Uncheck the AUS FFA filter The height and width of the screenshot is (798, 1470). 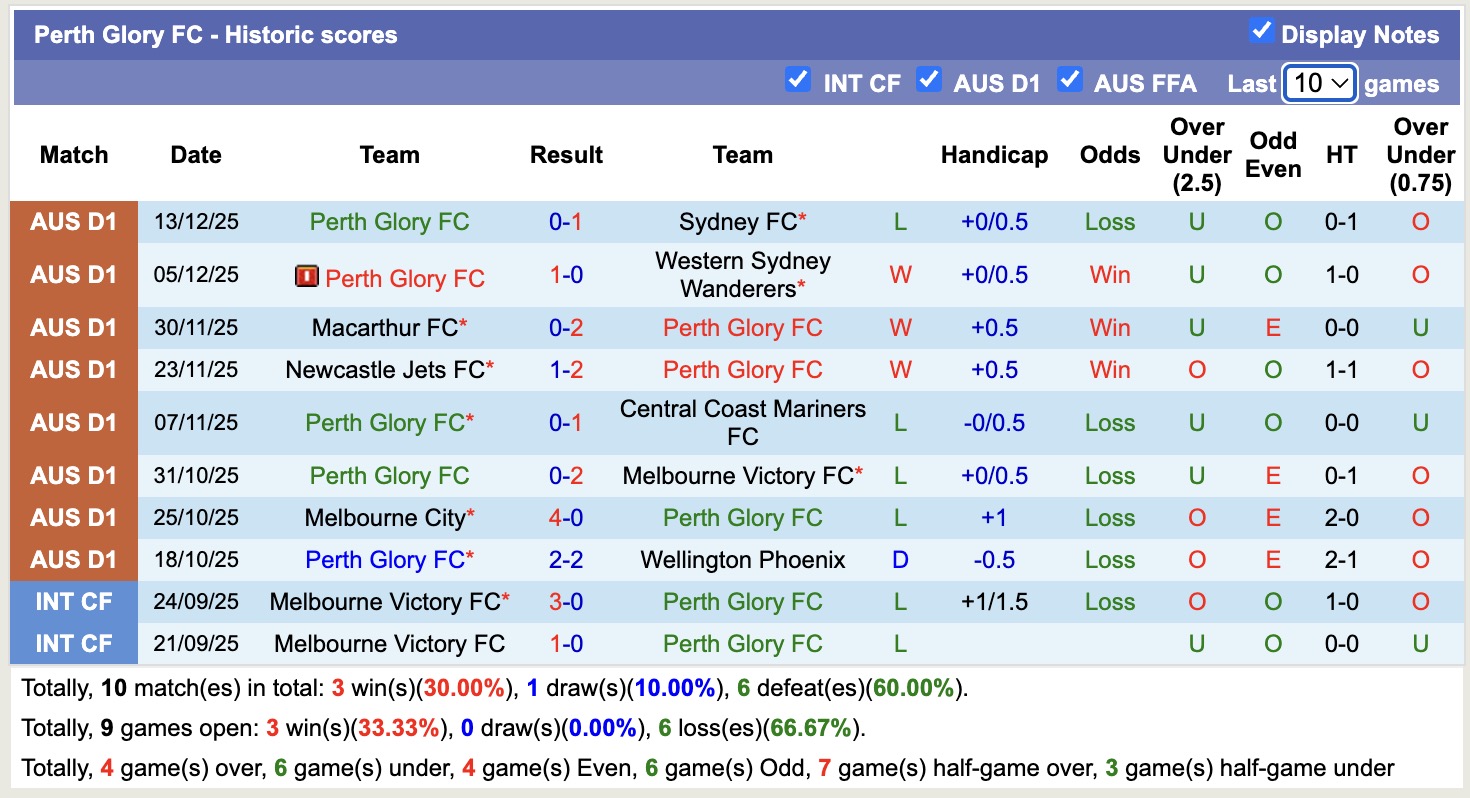coord(1070,82)
